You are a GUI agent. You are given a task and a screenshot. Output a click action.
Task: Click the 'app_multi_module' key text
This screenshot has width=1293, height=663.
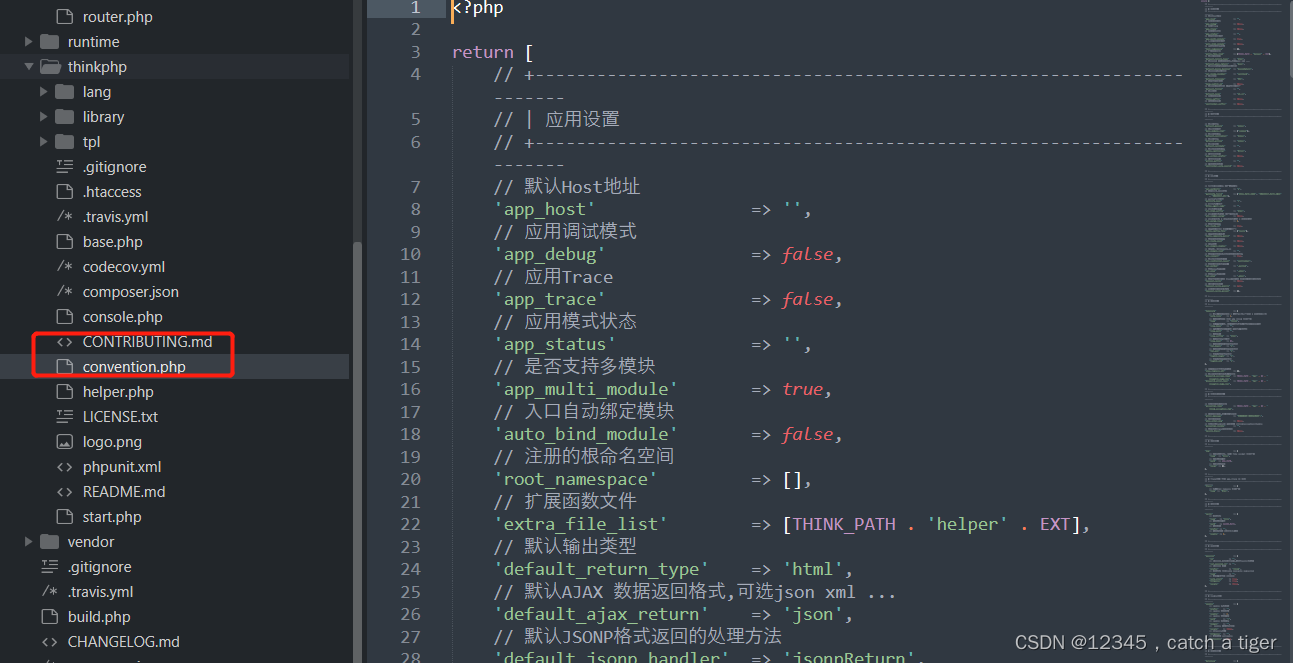click(586, 390)
